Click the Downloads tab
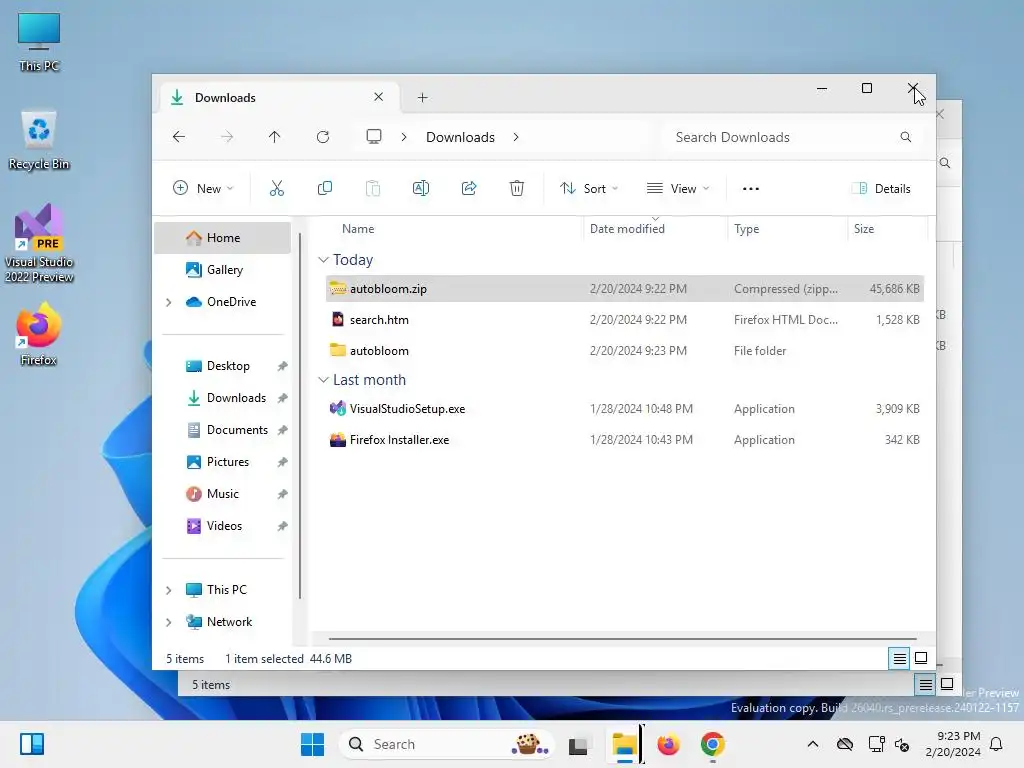 (279, 98)
